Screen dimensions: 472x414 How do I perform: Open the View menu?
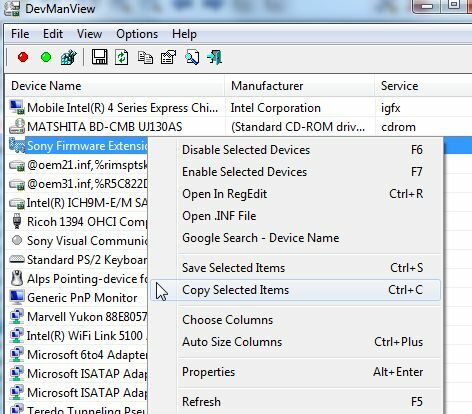pos(89,34)
